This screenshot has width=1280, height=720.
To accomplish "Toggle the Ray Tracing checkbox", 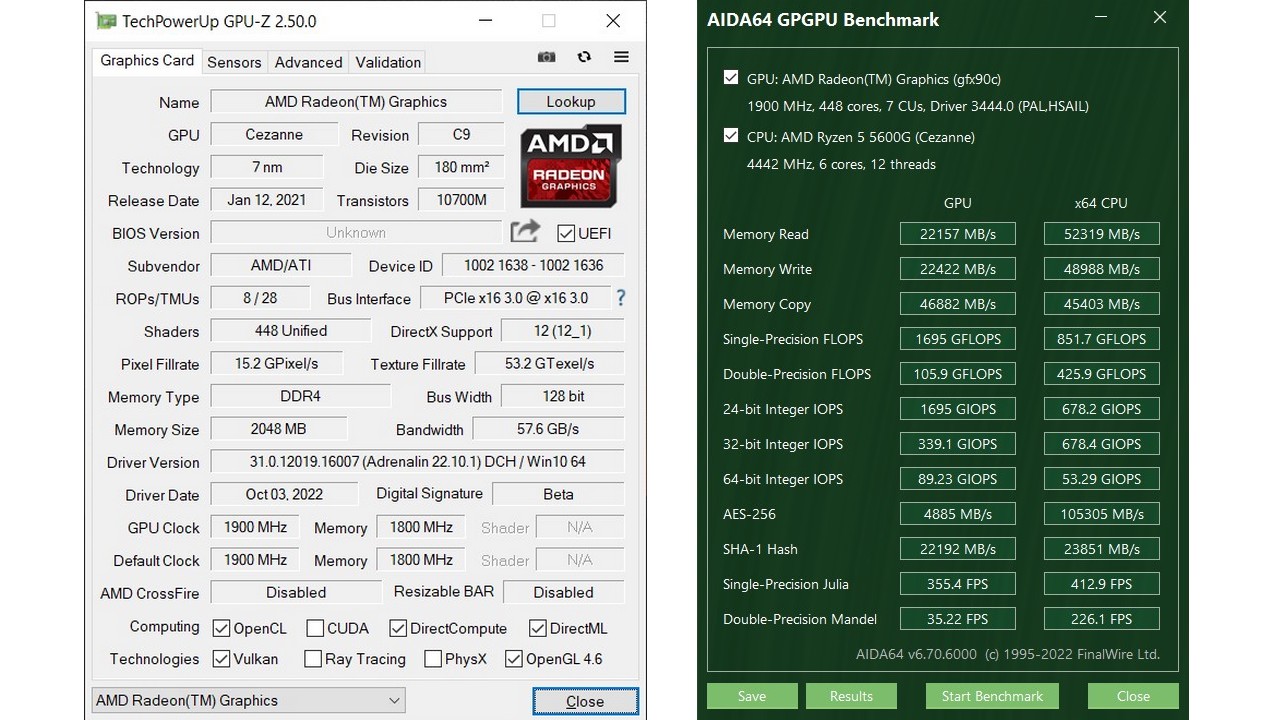I will click(313, 659).
